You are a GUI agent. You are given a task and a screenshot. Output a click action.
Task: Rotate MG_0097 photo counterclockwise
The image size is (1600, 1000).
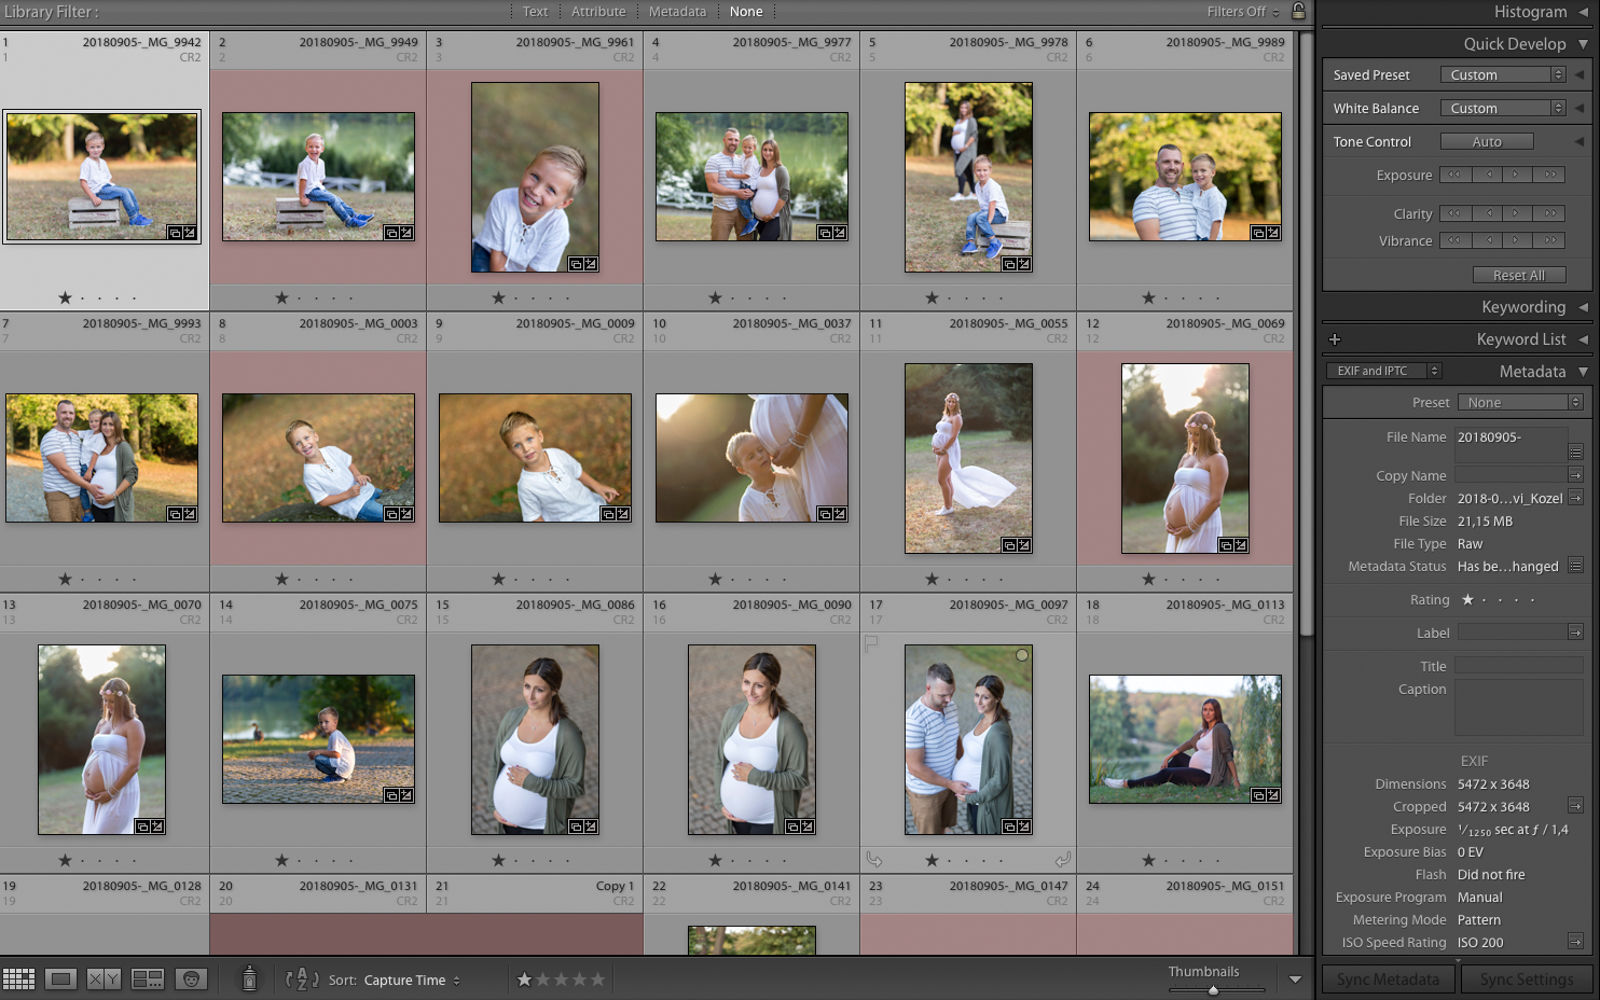874,859
